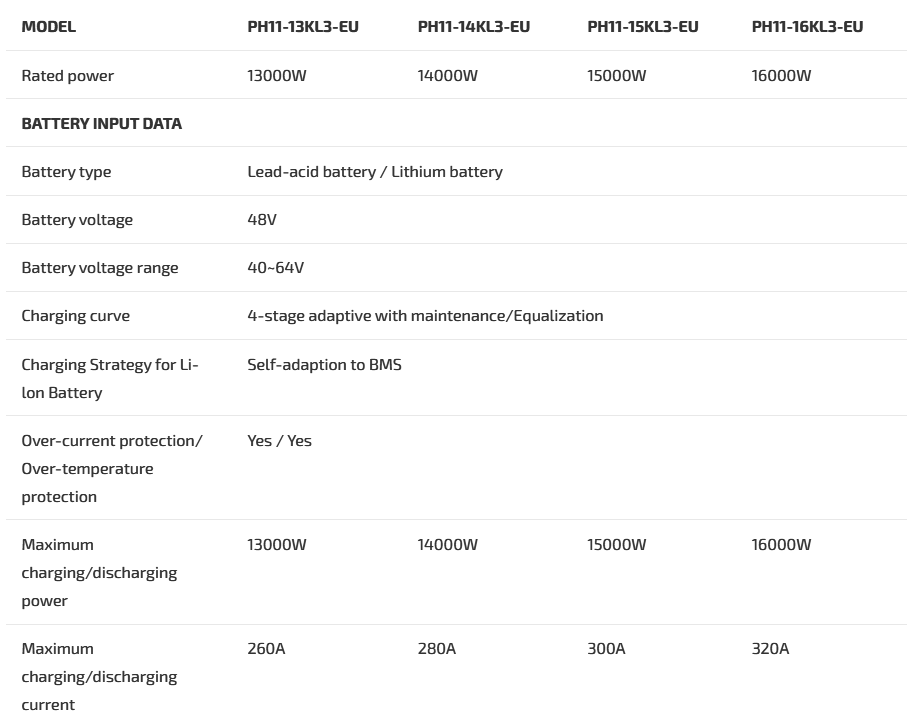Image resolution: width=908 pixels, height=724 pixels.
Task: Click the Battery type row label
Action: pyautogui.click(x=66, y=172)
